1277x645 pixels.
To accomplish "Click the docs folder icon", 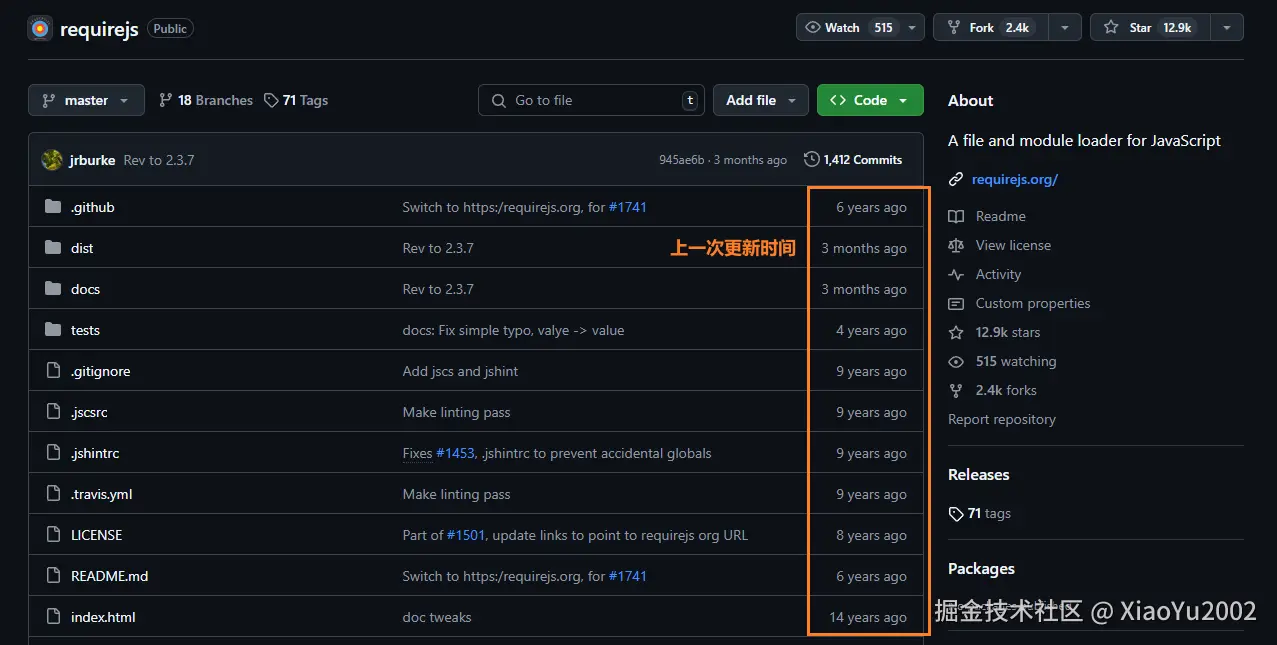I will click(53, 289).
